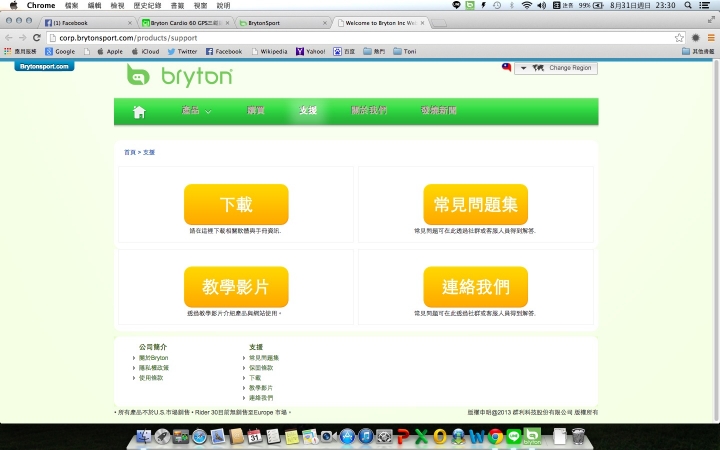Viewport: 720px width, 450px height.
Task: Open the Chrome hamburger menu
Action: click(711, 38)
